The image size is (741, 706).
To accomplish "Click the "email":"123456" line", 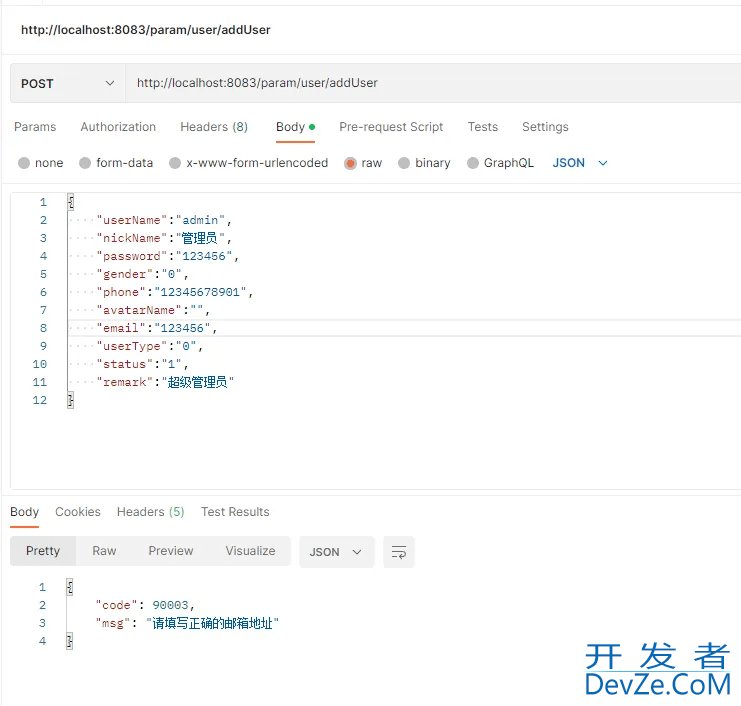I will [157, 328].
